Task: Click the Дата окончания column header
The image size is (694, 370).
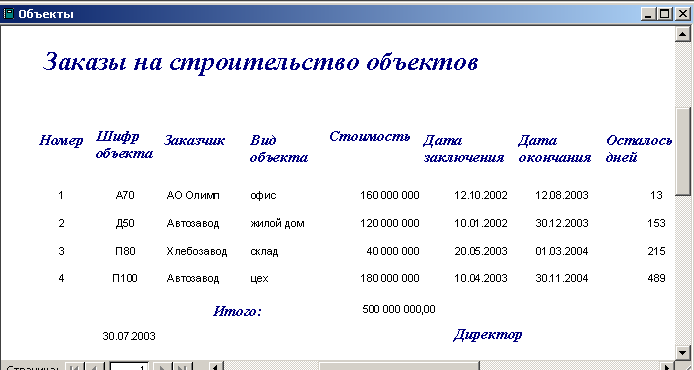Action: pyautogui.click(x=555, y=149)
